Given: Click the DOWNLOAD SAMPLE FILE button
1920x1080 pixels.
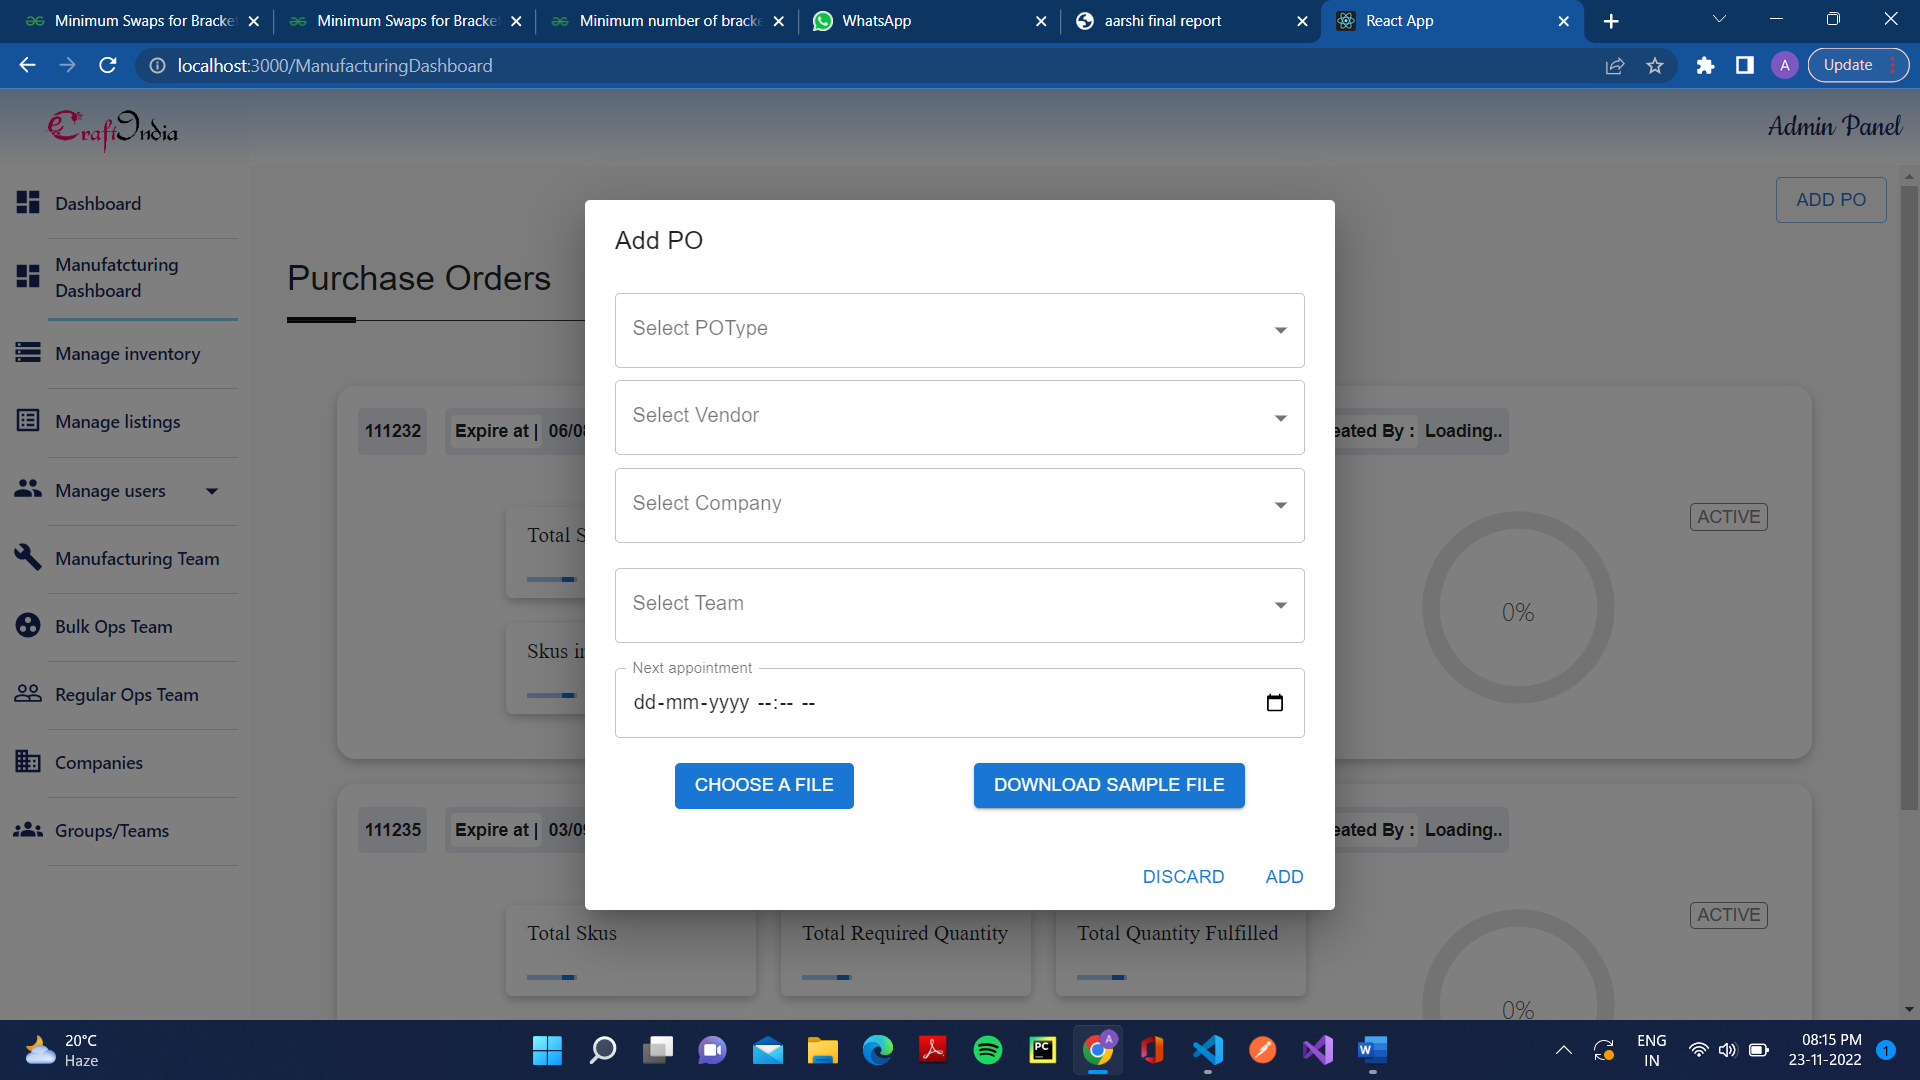Looking at the screenshot, I should coord(1108,785).
